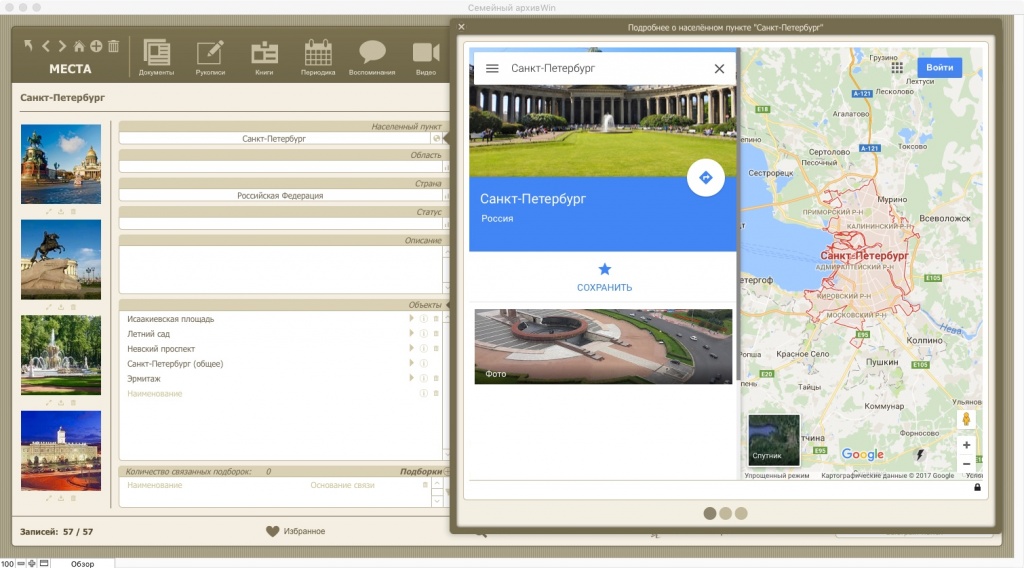
Task: Switch the map to Спутник view
Action: tap(774, 440)
